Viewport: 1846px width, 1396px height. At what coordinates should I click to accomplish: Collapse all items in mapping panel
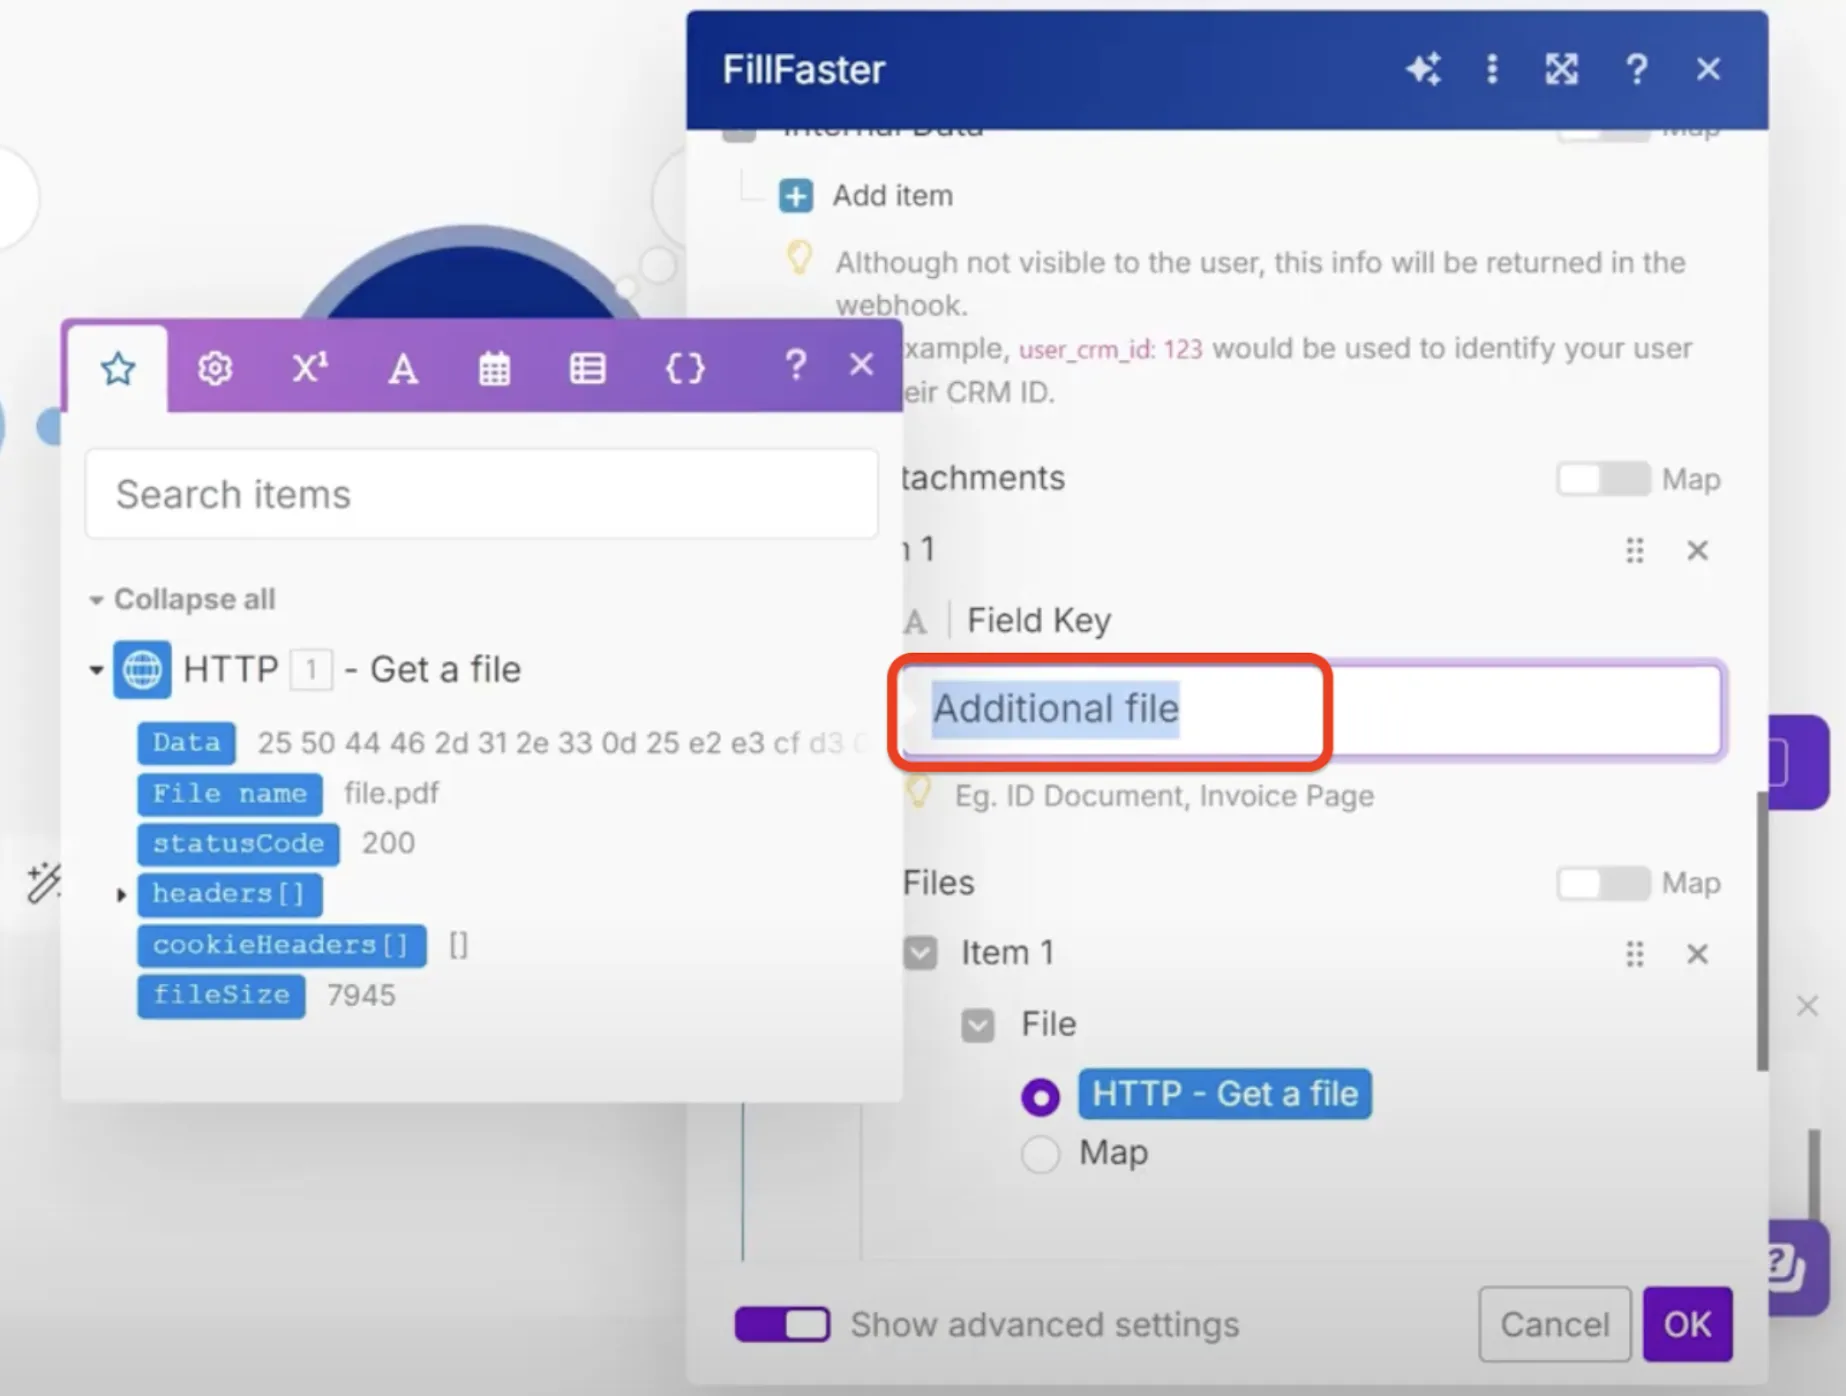(183, 599)
